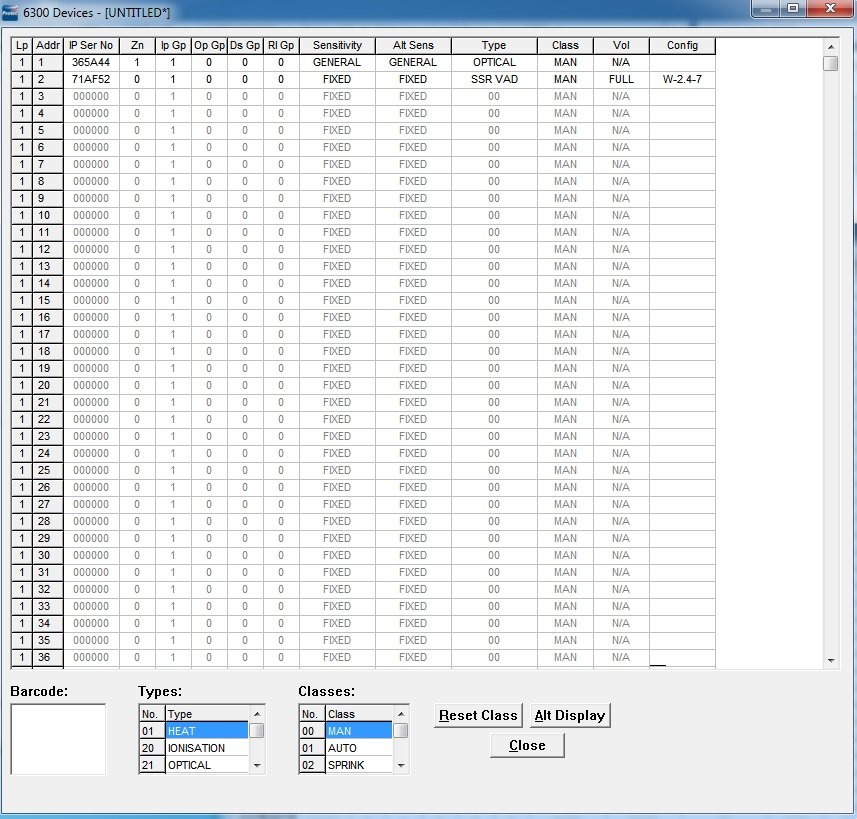Click the IP Ser No column header
The height and width of the screenshot is (819, 857).
coord(91,45)
